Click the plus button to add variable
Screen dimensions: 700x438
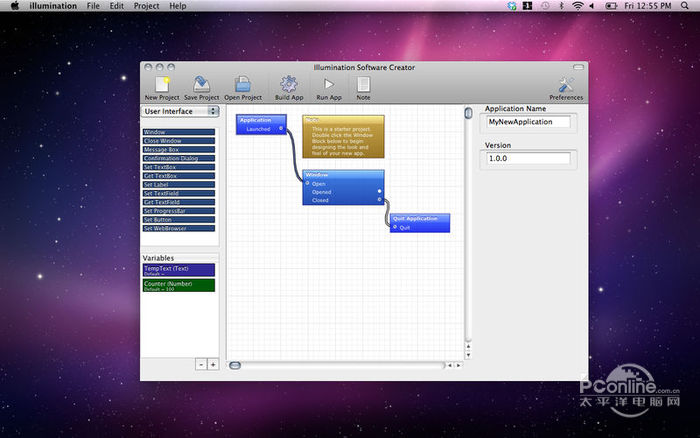(212, 365)
